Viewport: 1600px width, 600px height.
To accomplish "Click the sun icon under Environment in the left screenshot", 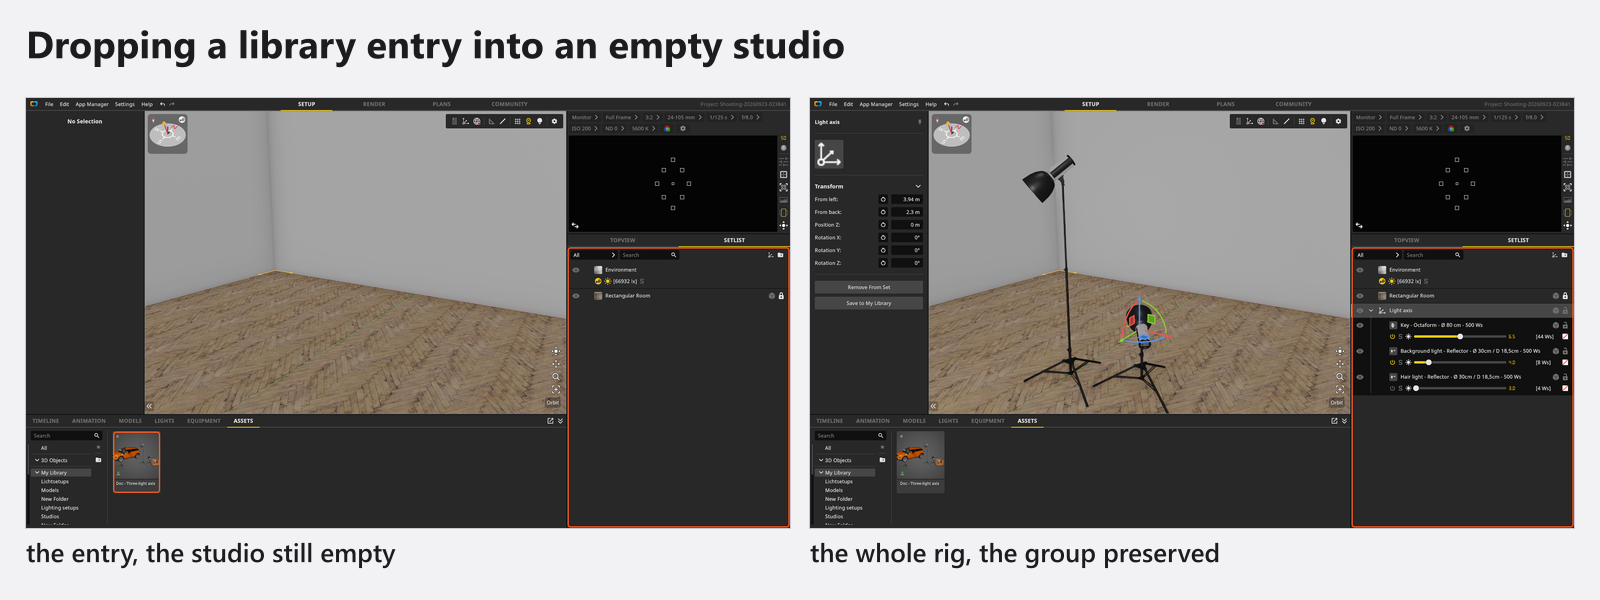I will [x=607, y=282].
